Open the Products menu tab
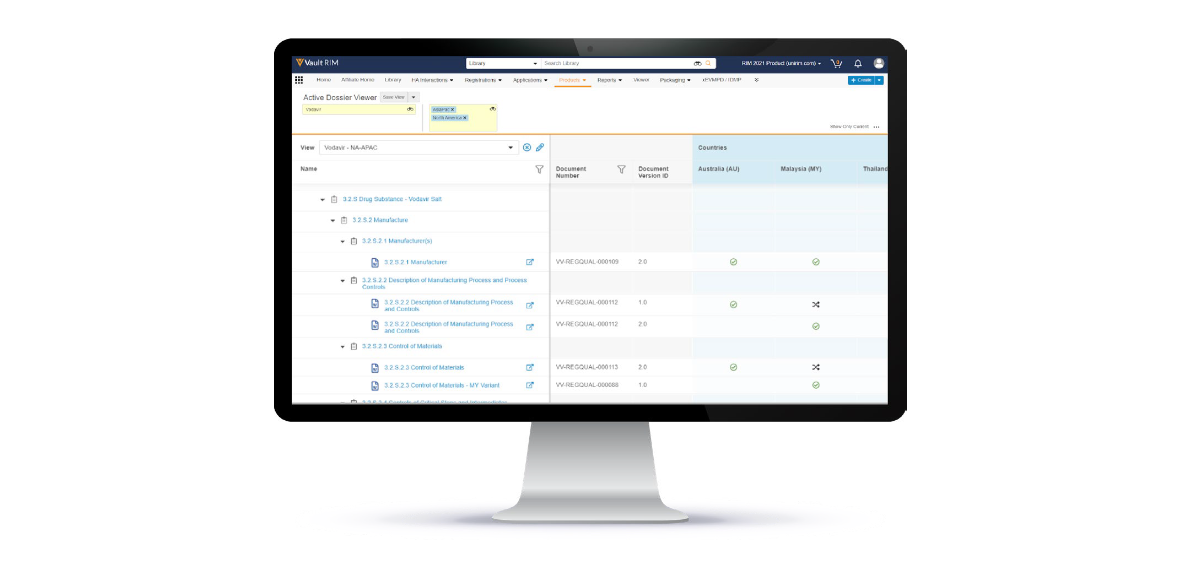The height and width of the screenshot is (564, 1196). 572,80
